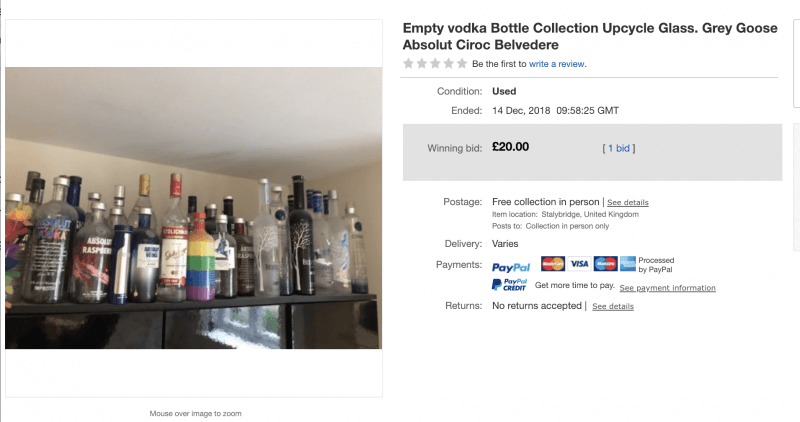Click the third rating star
The image size is (800, 422).
click(435, 64)
